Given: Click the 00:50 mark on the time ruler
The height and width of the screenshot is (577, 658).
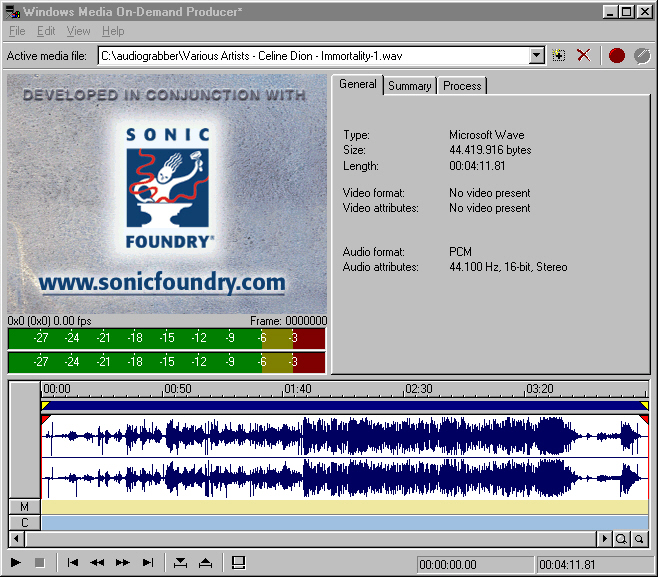Looking at the screenshot, I should point(178,389).
